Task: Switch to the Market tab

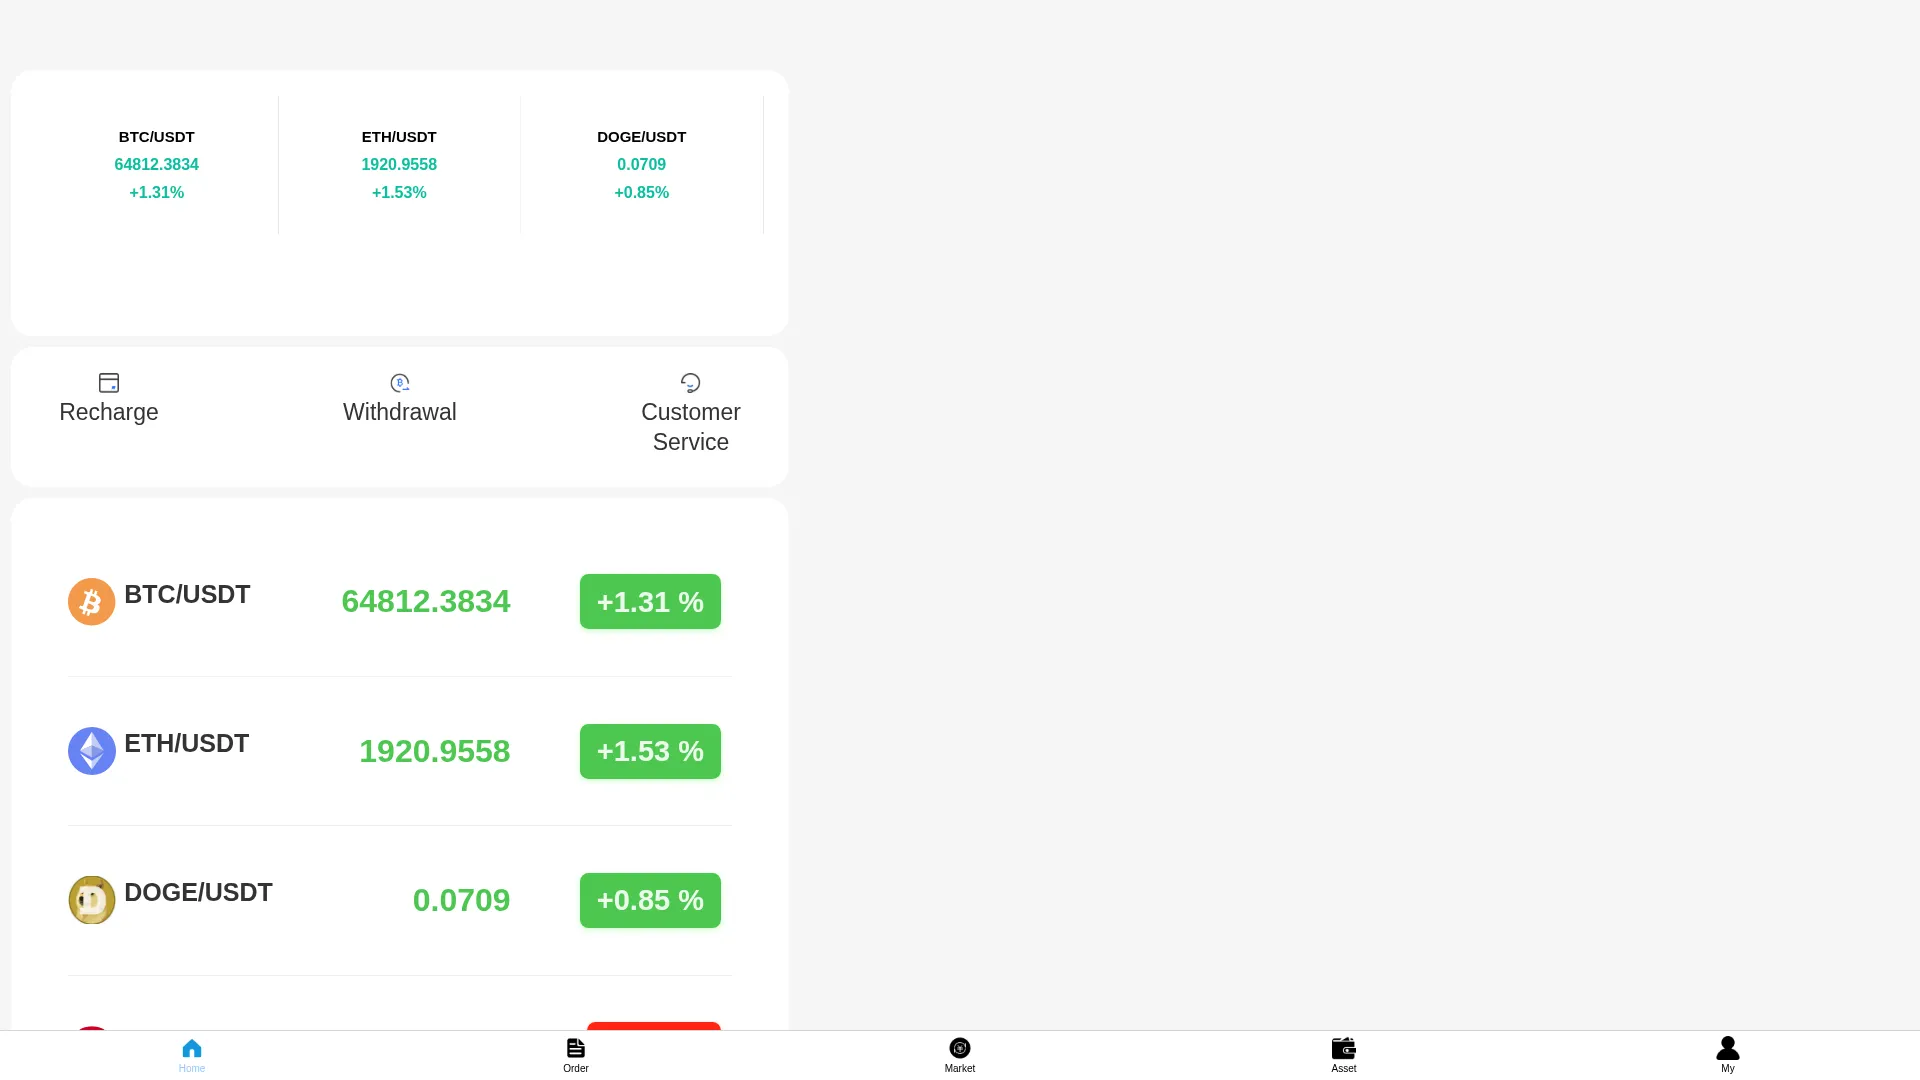Action: click(x=960, y=1055)
